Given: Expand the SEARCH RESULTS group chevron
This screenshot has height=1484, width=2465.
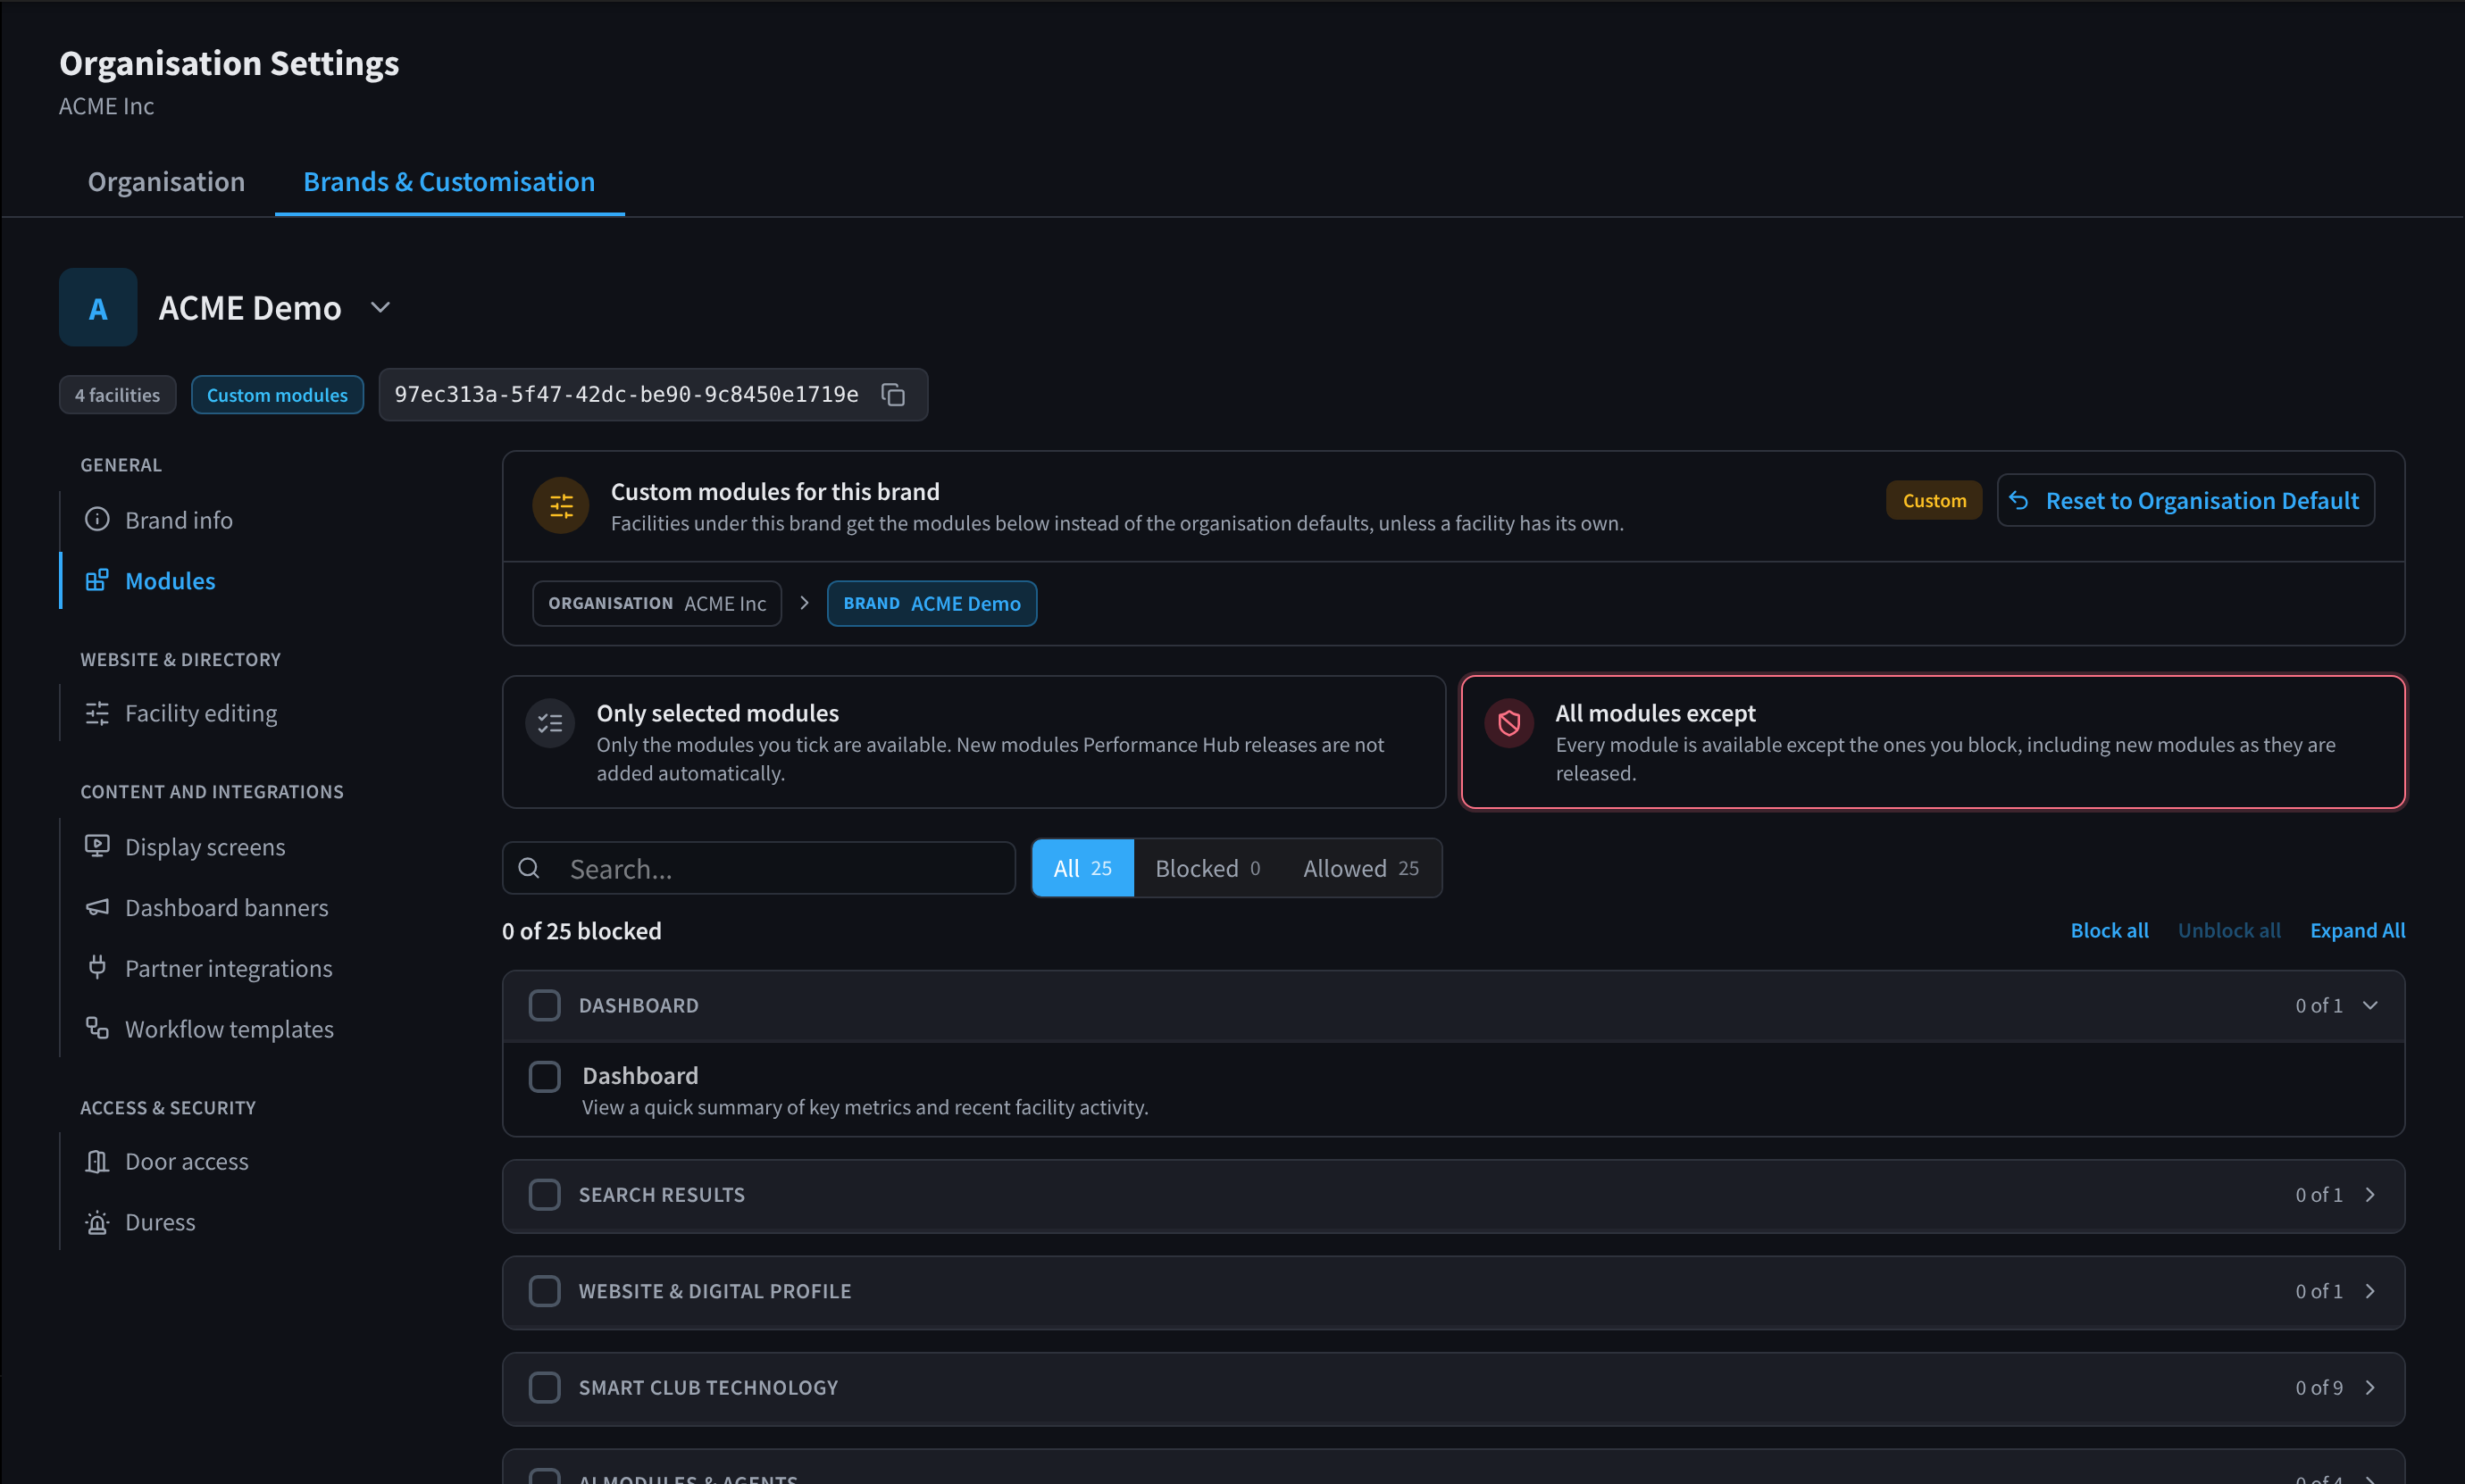Looking at the screenshot, I should [x=2370, y=1195].
